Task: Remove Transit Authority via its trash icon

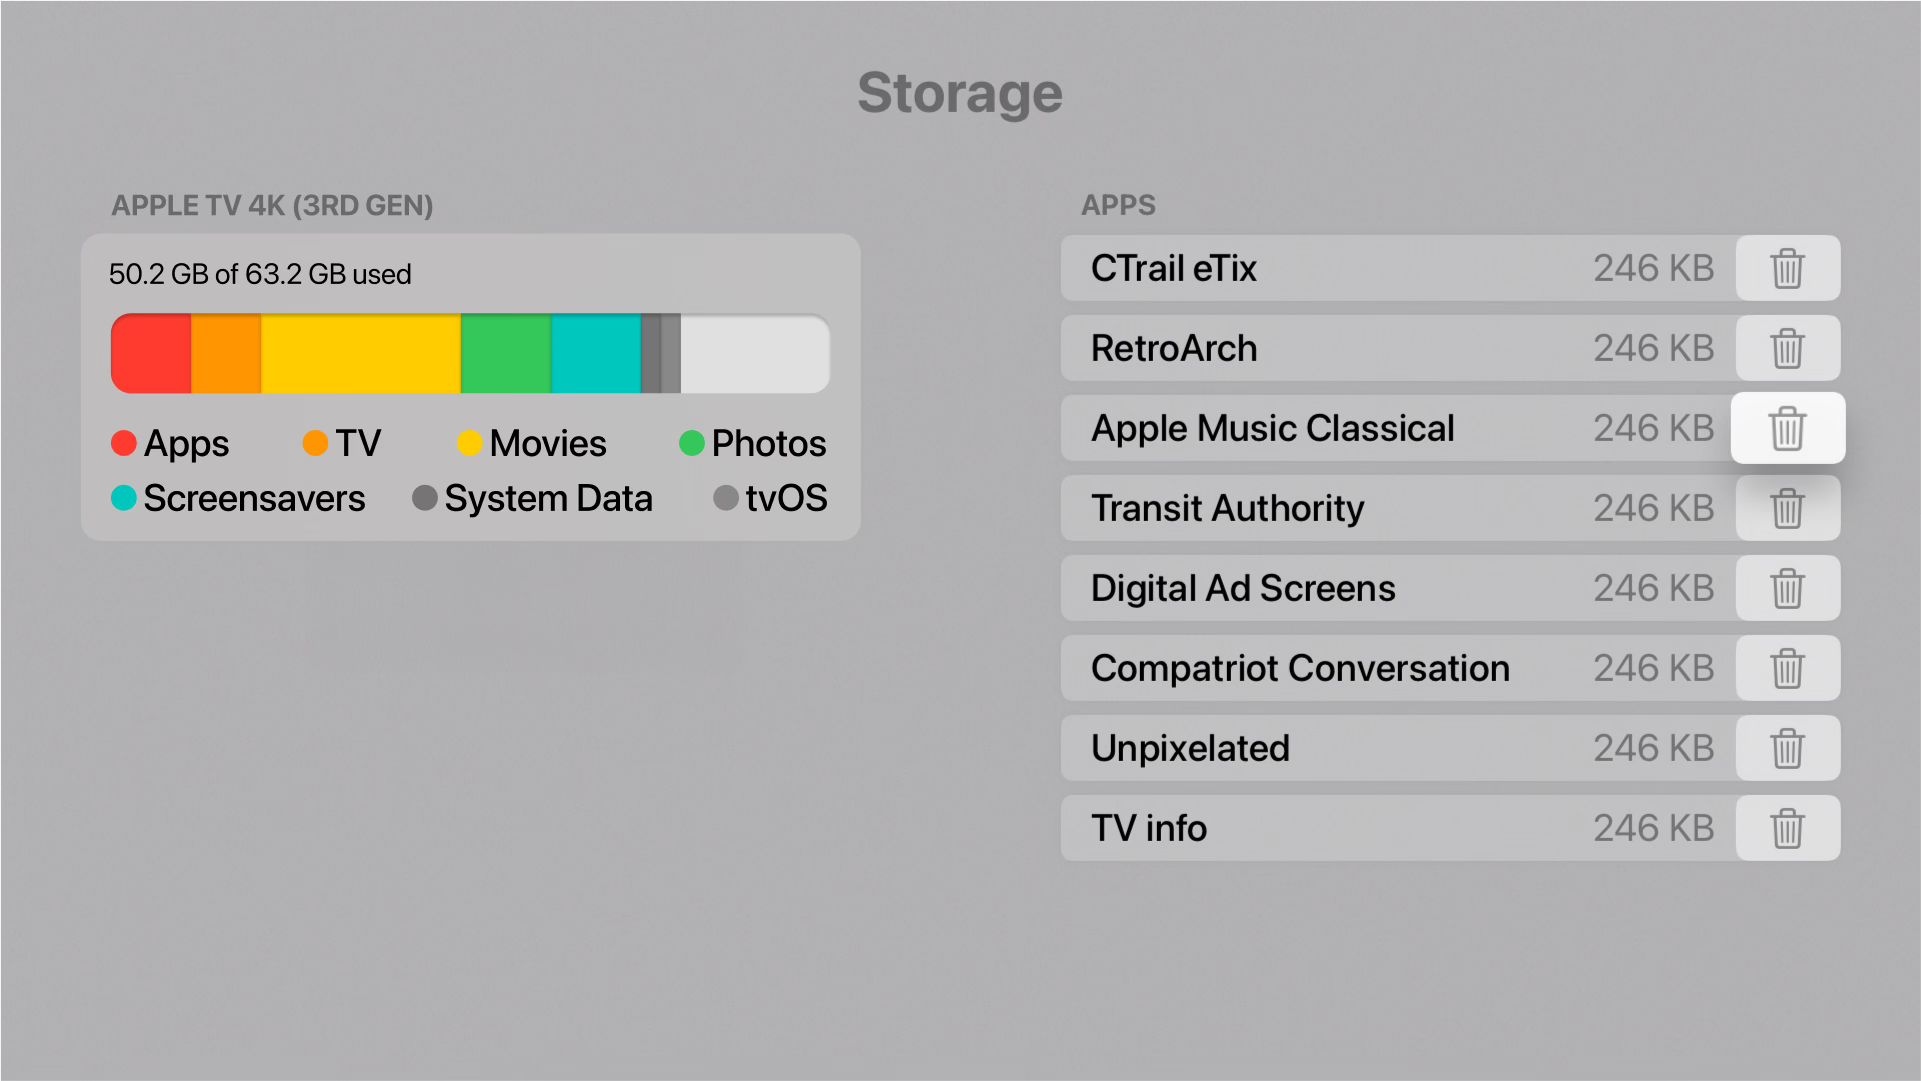Action: pyautogui.click(x=1787, y=508)
